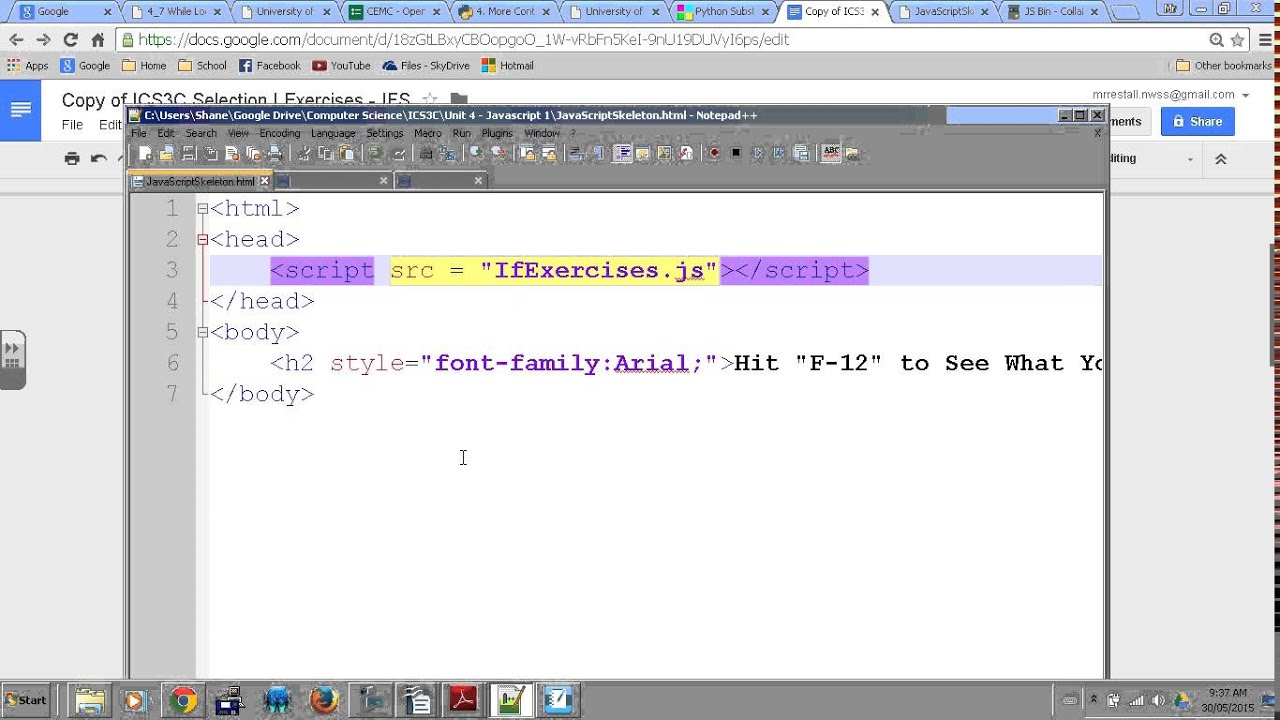Click the Save Recorded Macro icon
The width and height of the screenshot is (1280, 720).
coord(801,153)
